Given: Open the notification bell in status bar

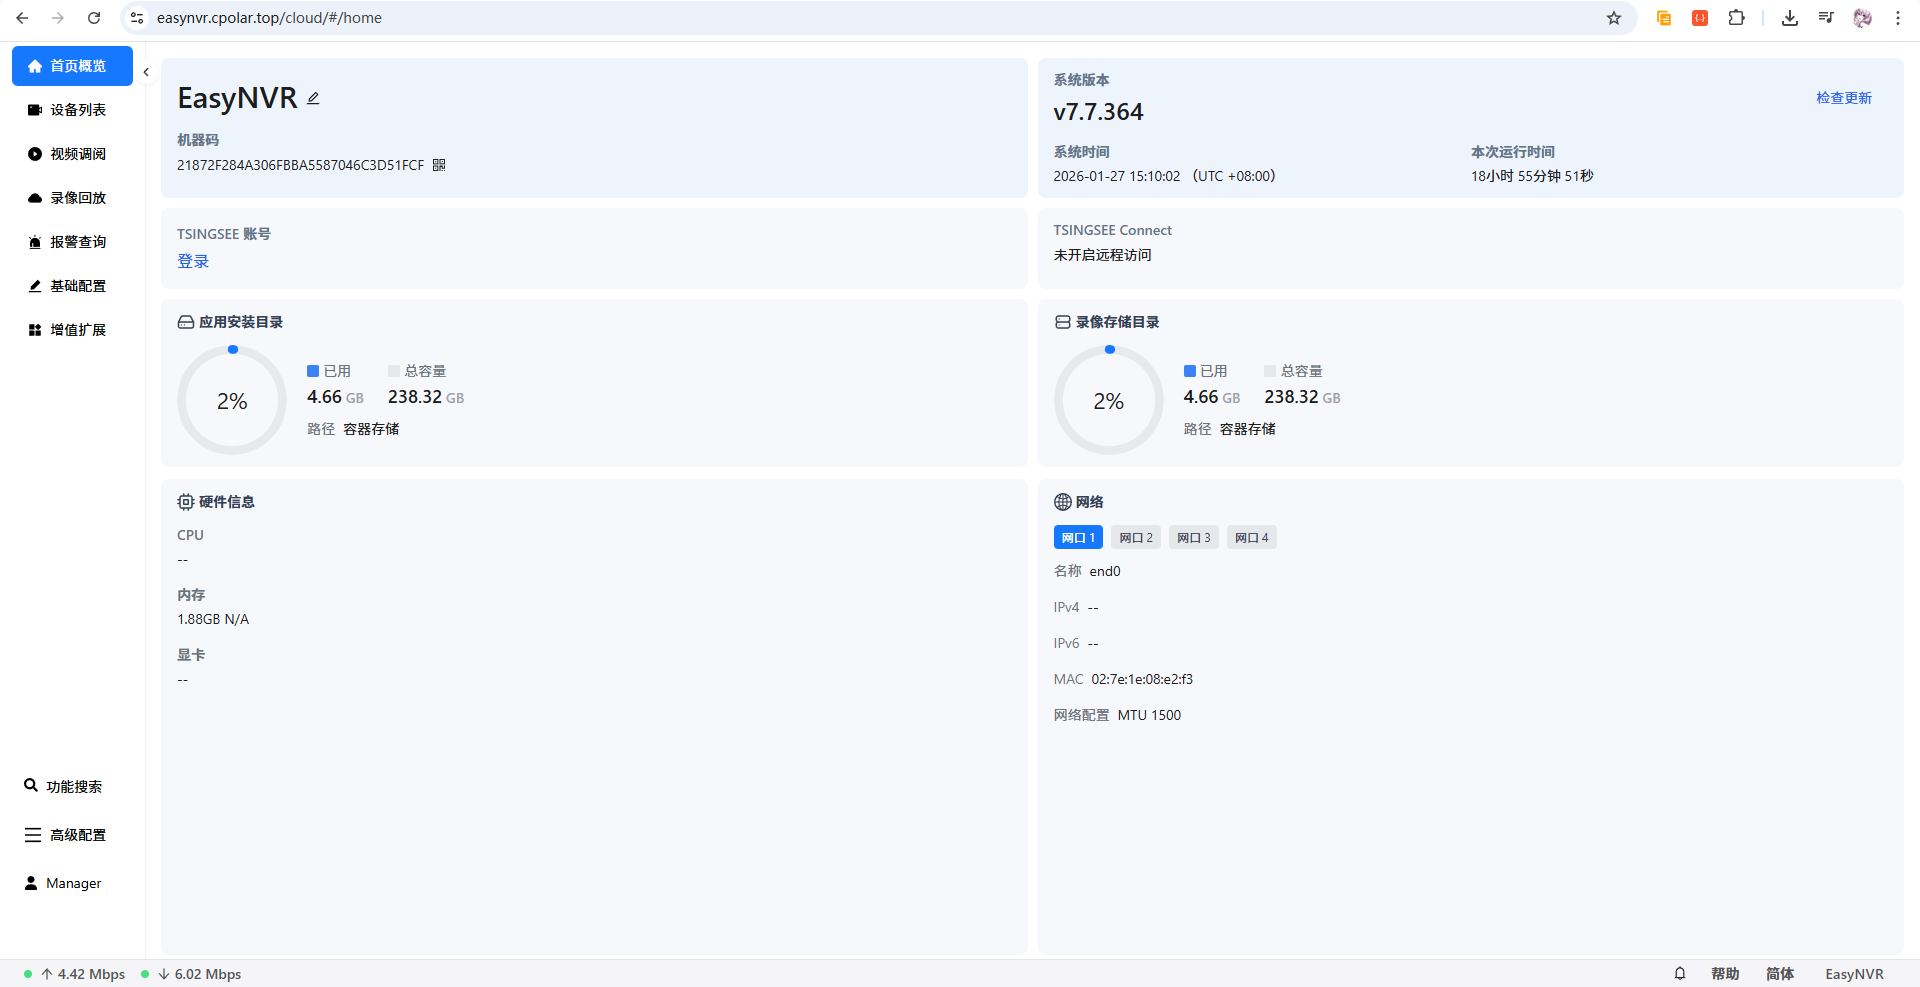Looking at the screenshot, I should tap(1680, 973).
